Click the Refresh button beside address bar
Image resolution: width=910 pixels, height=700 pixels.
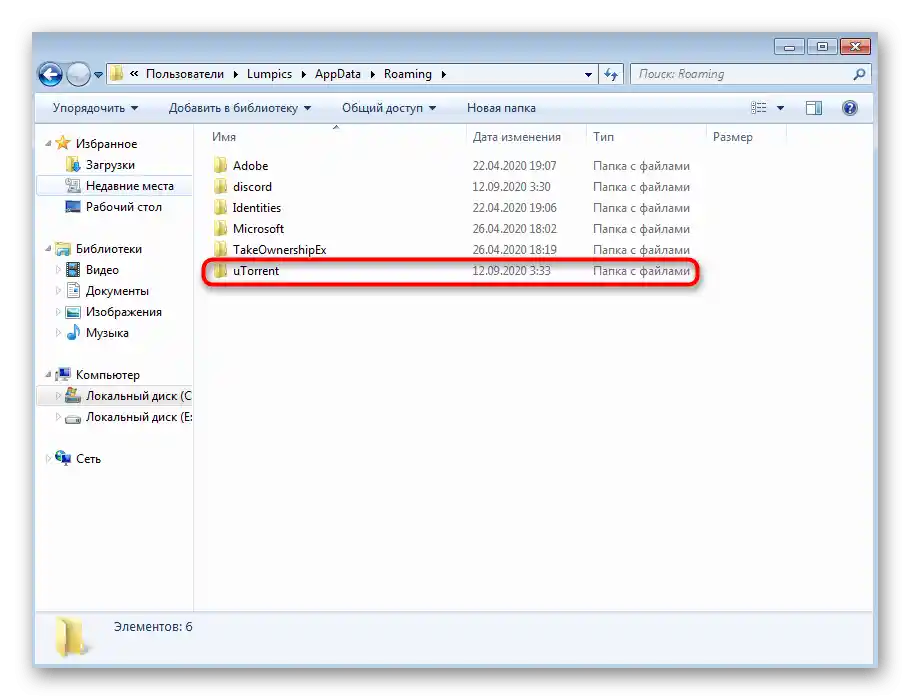(x=611, y=74)
